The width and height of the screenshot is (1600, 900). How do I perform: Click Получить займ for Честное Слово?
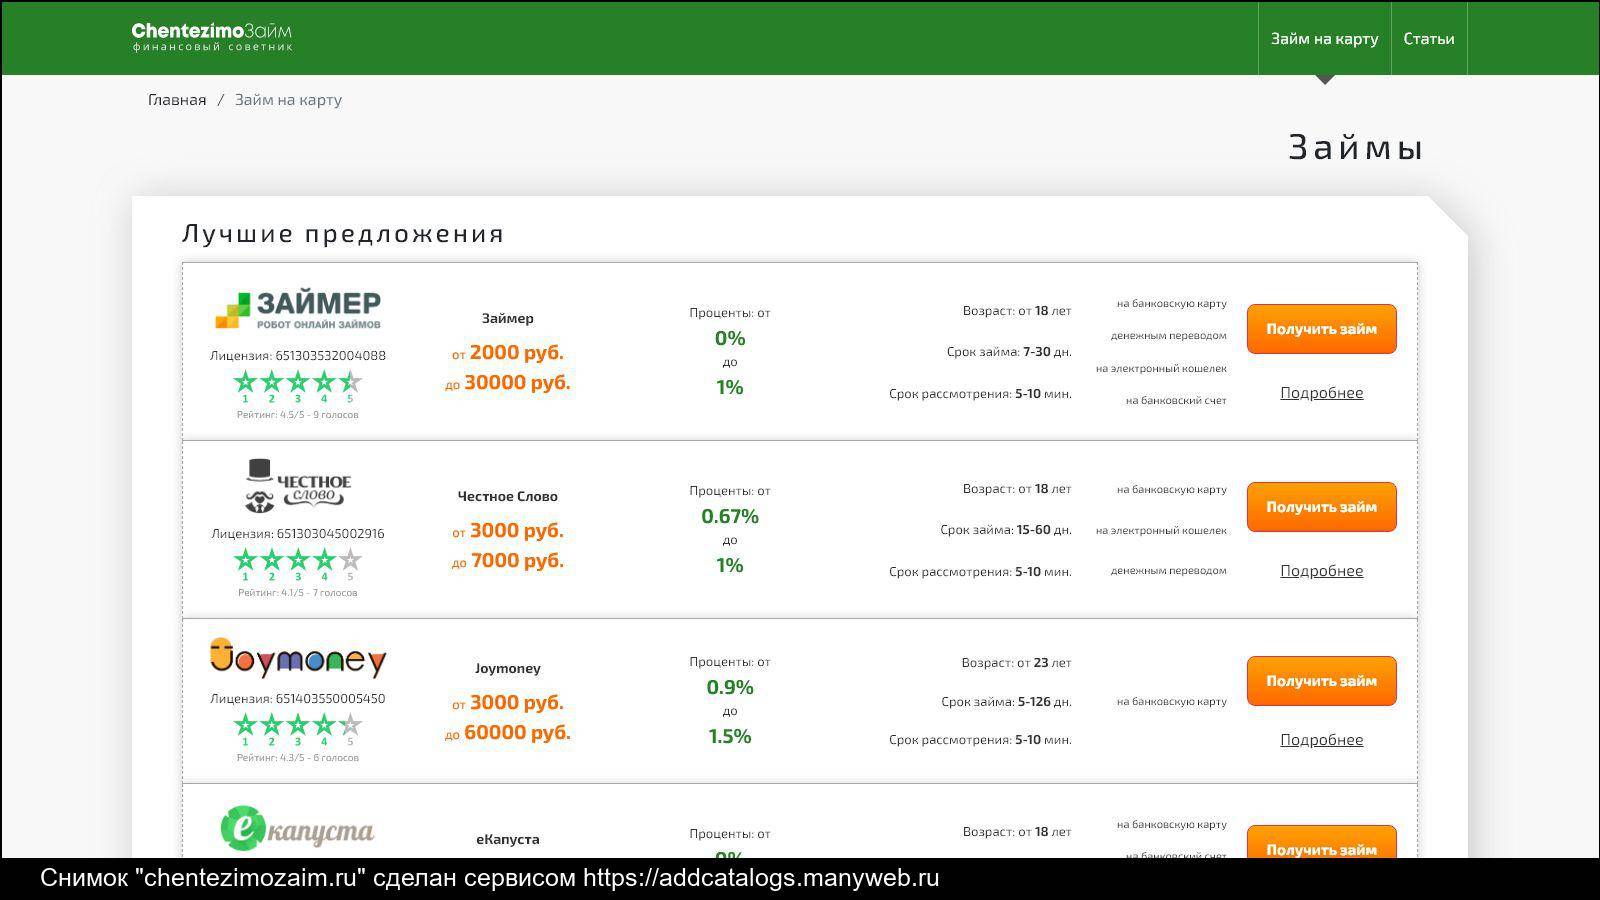click(1321, 507)
